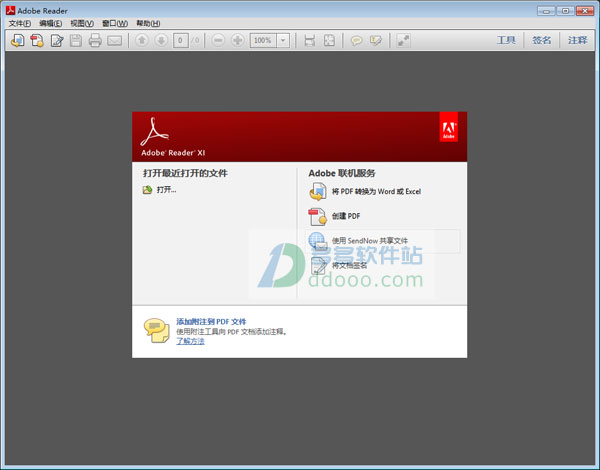Minimize the Adobe Reader window

[546, 11]
